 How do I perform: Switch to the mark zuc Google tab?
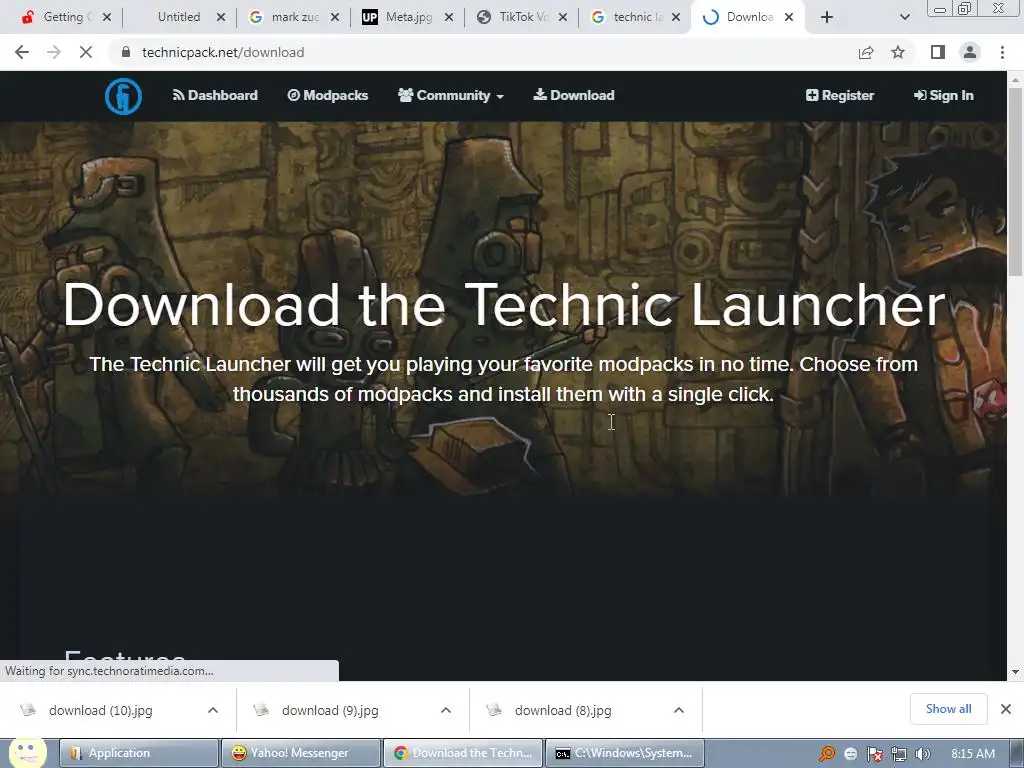(x=284, y=17)
